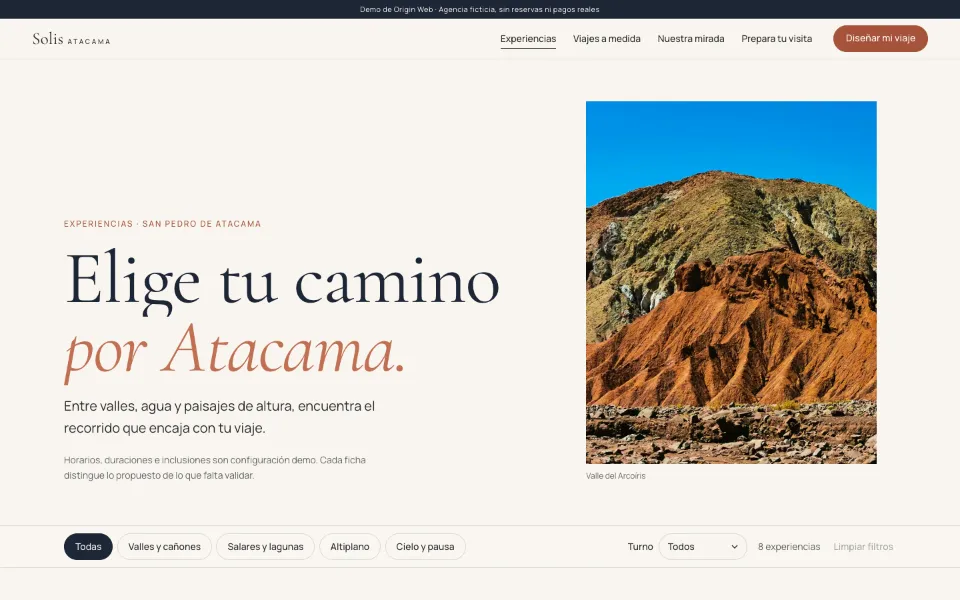Image resolution: width=960 pixels, height=600 pixels.
Task: Click the Valle del Arcoíris mountain photo
Action: pyautogui.click(x=731, y=282)
